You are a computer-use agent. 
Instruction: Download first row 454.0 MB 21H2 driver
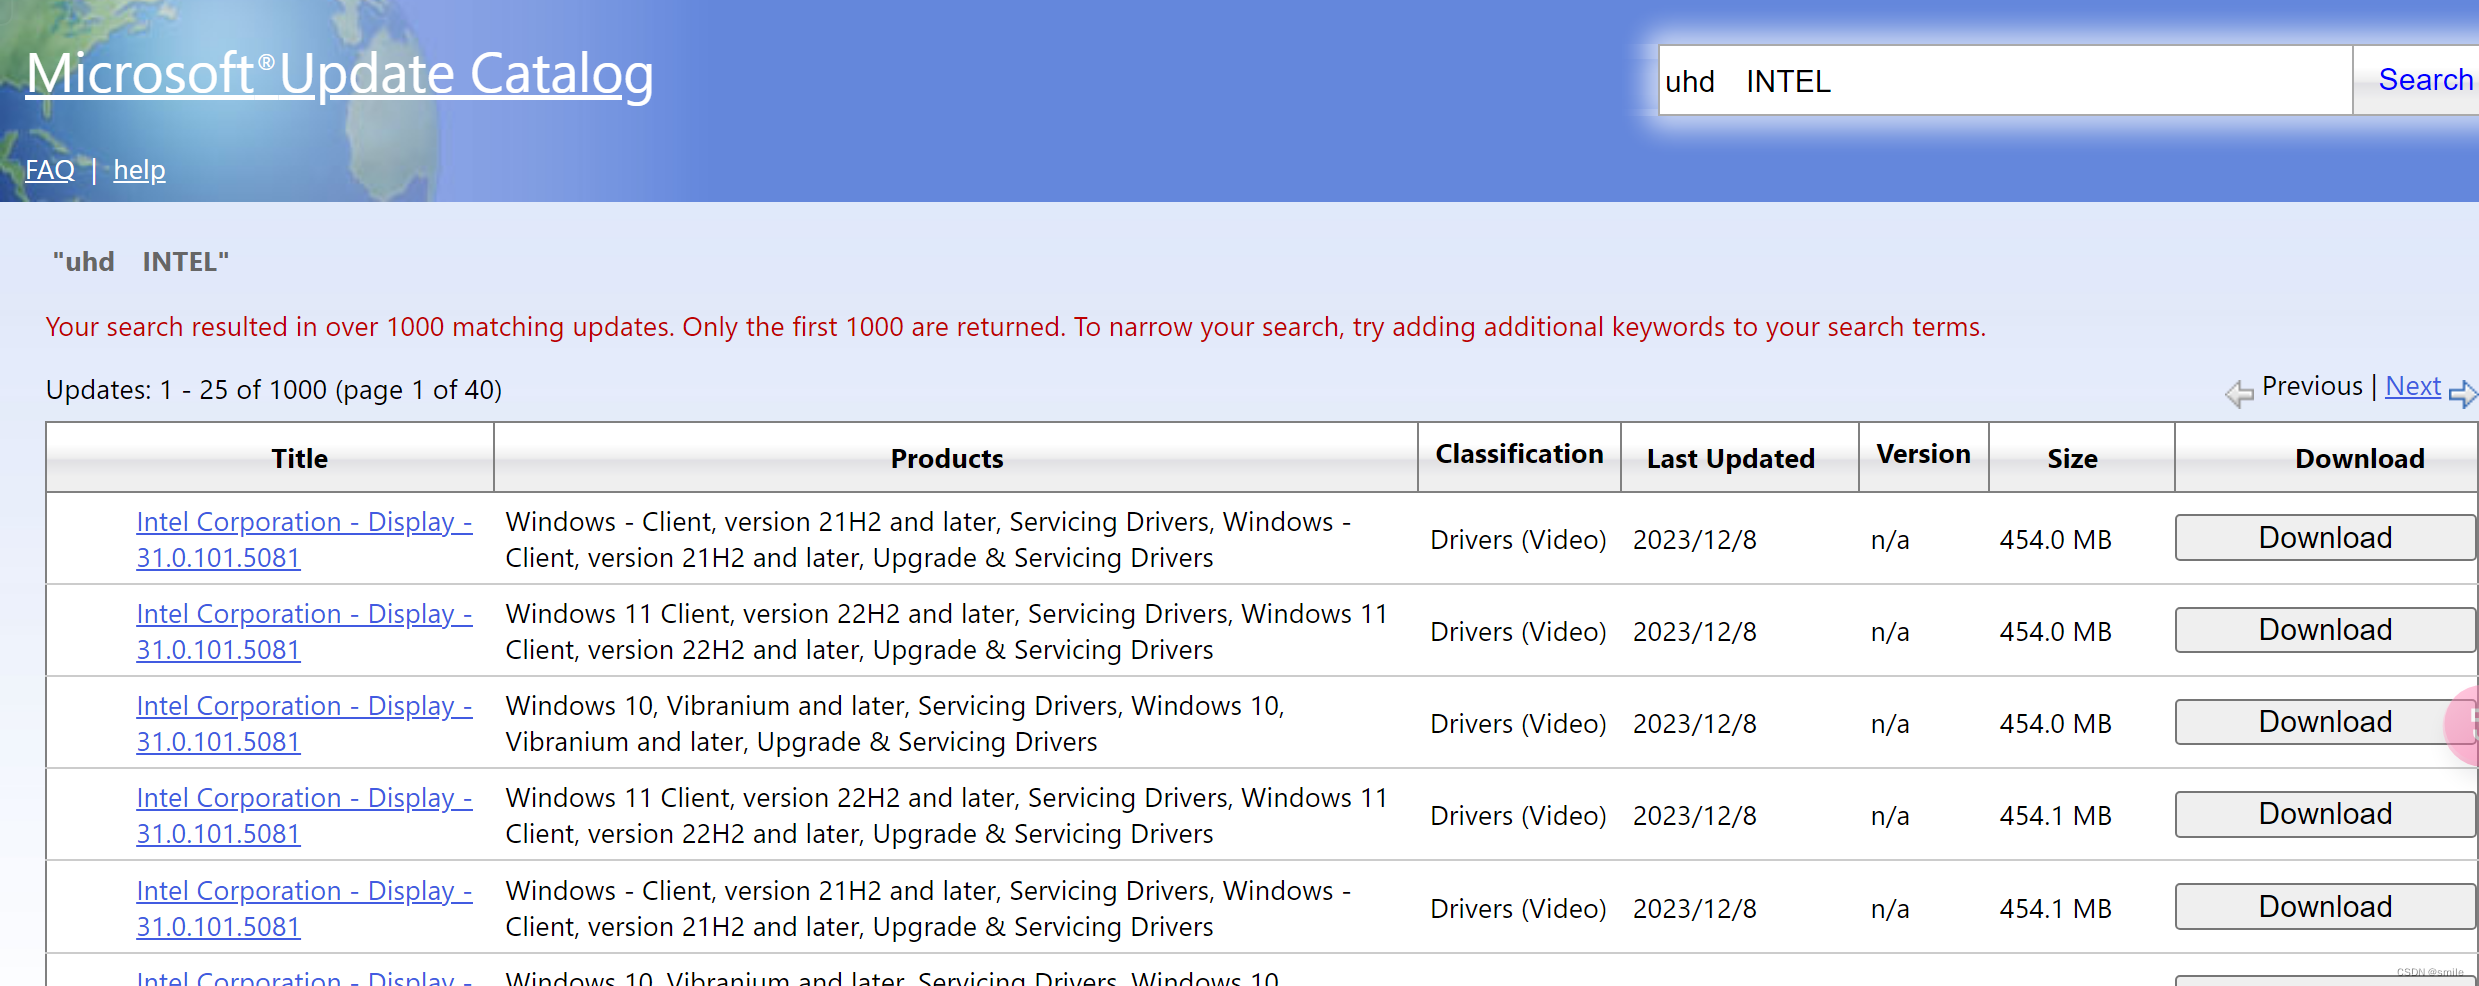pyautogui.click(x=2325, y=538)
